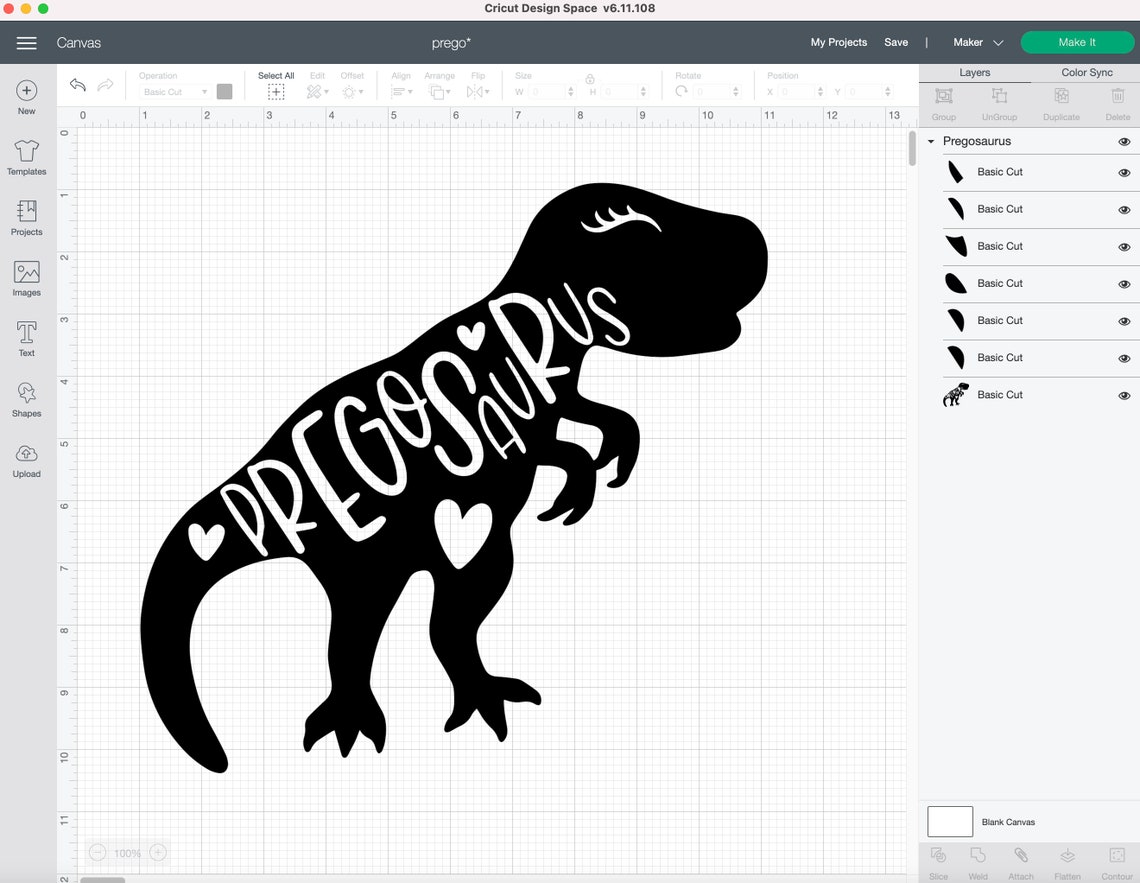Screen dimensions: 1140x883
Task: Click the Contour icon
Action: point(1115,861)
